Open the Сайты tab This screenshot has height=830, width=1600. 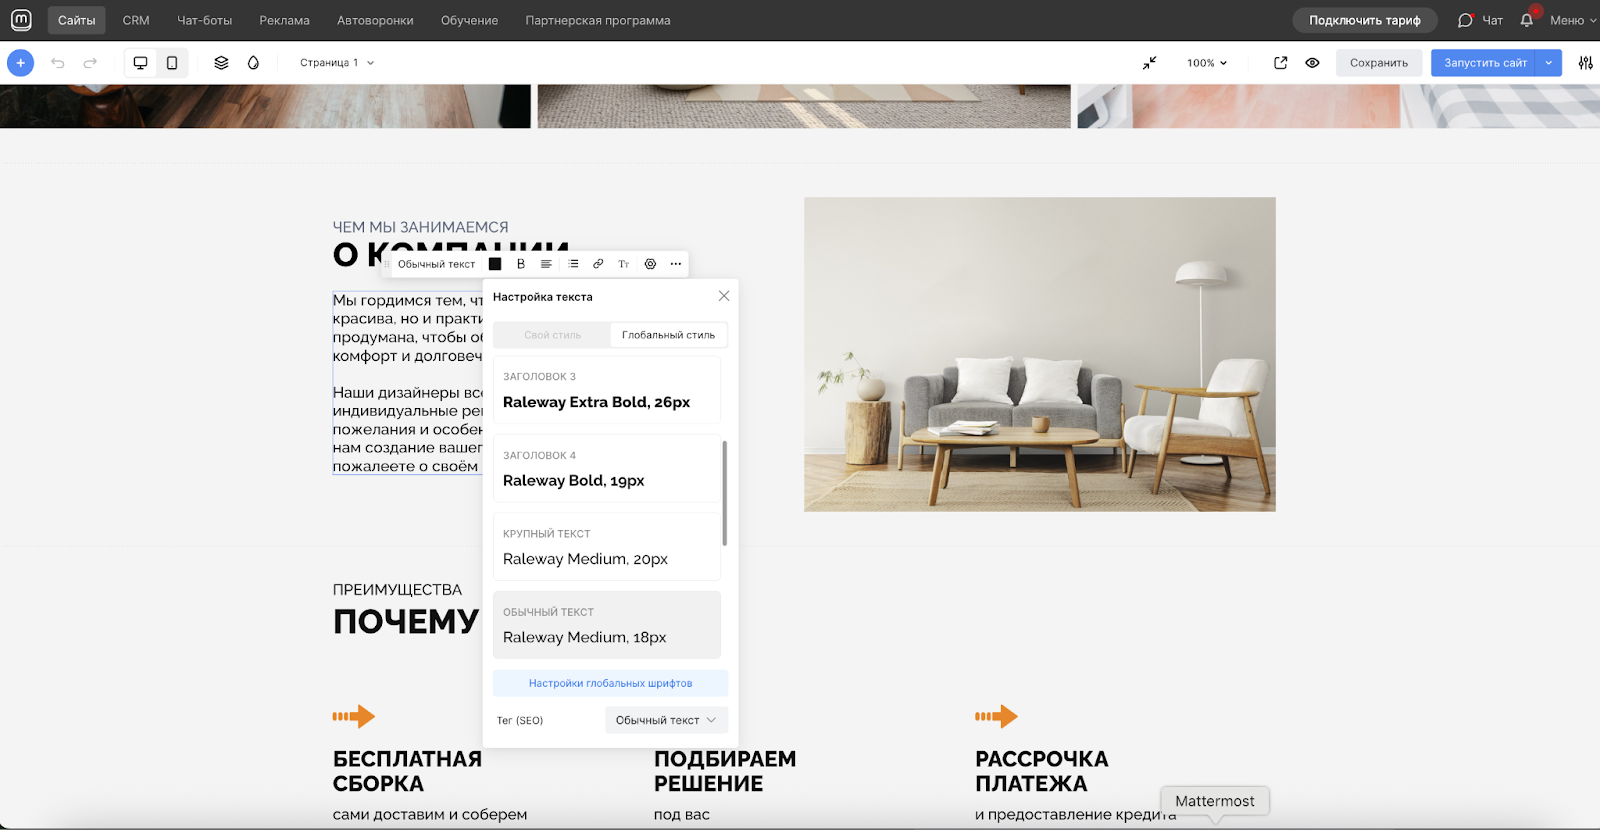[x=77, y=20]
